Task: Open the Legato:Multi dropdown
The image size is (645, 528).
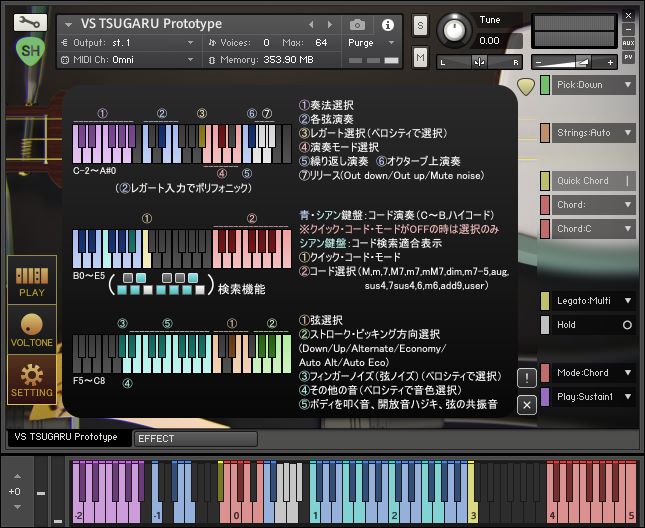Action: pos(594,301)
